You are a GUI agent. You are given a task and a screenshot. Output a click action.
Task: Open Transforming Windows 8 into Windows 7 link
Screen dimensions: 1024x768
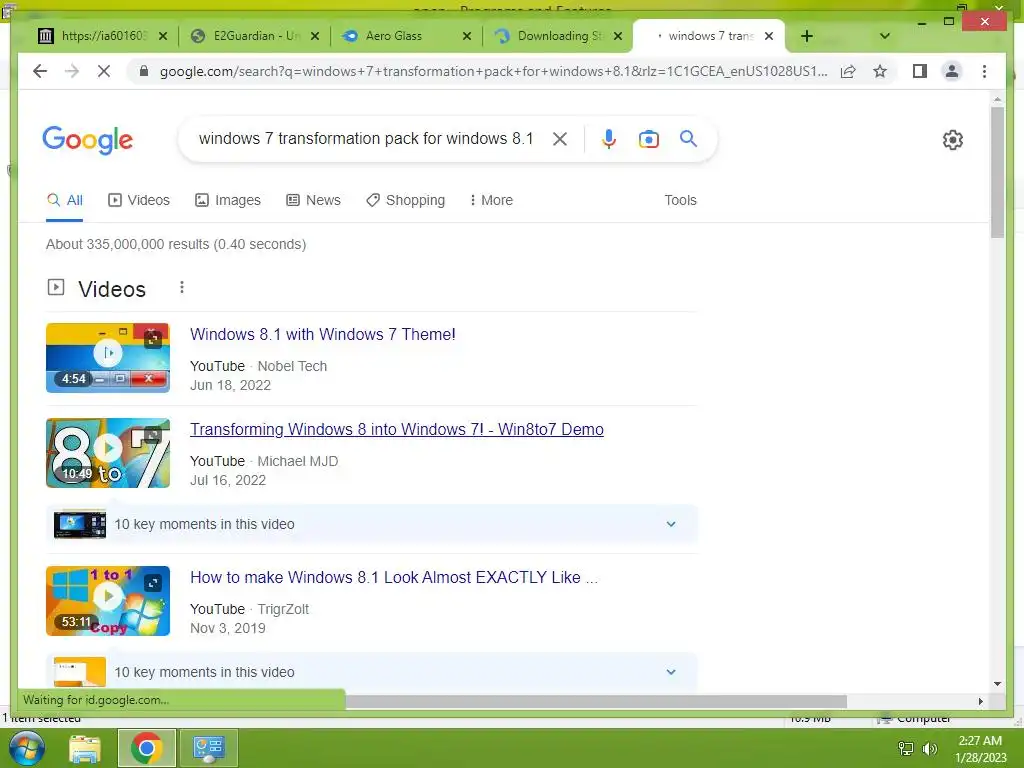click(396, 429)
